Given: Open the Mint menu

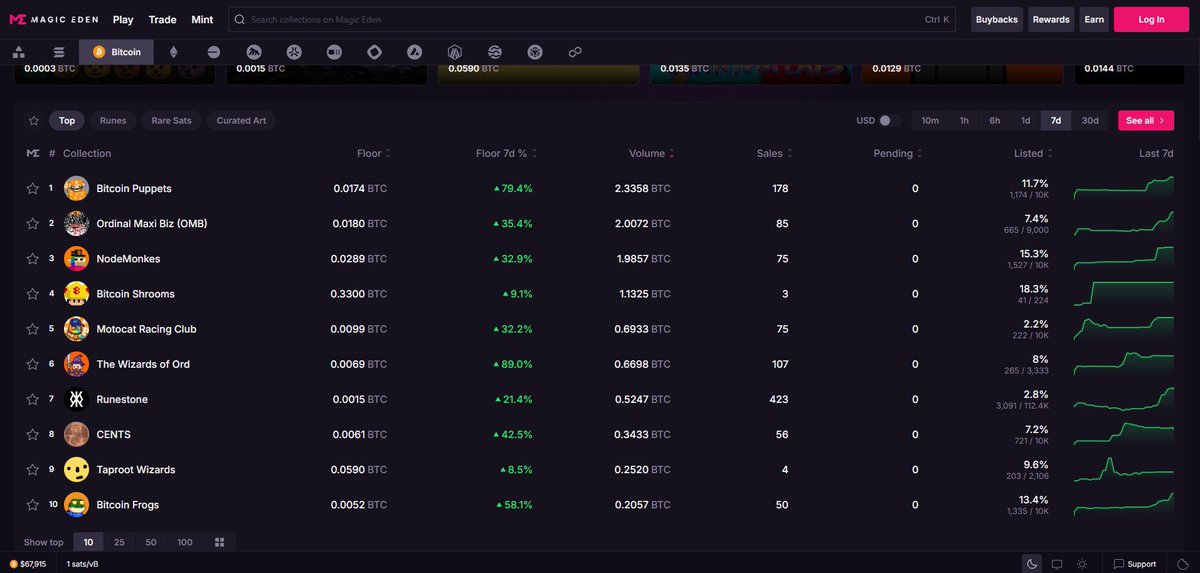Looking at the screenshot, I should pos(202,19).
